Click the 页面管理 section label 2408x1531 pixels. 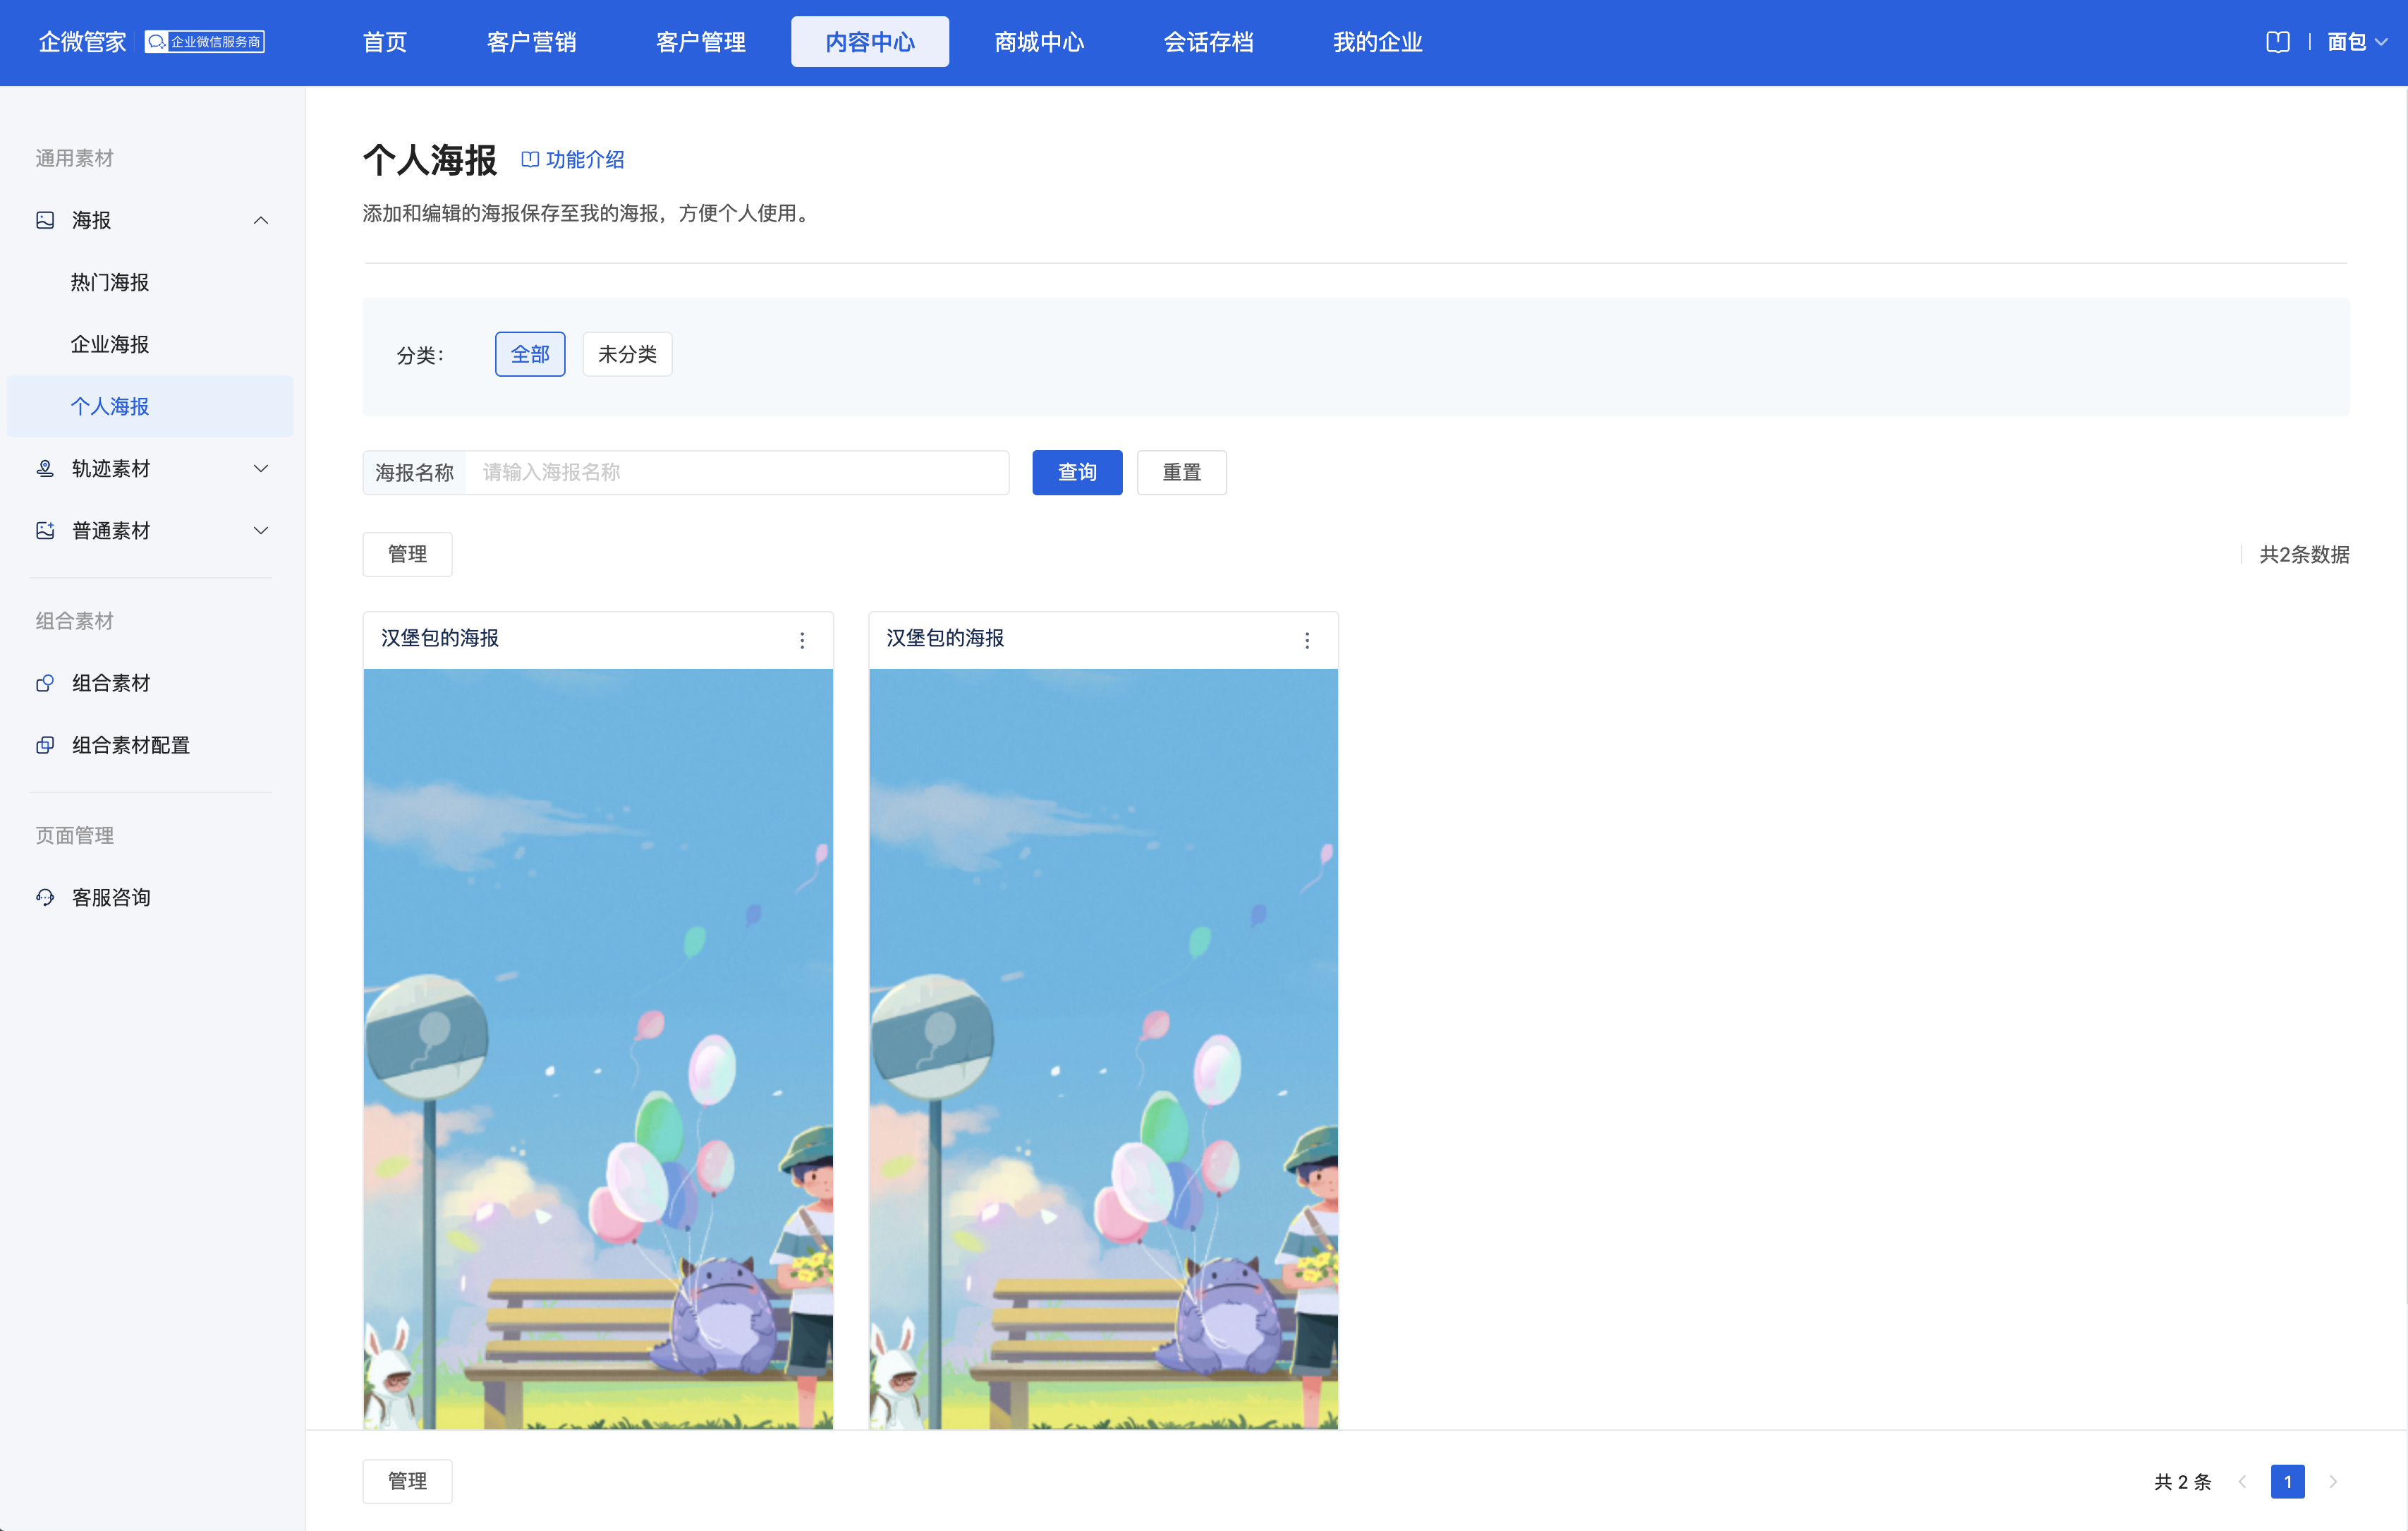[74, 835]
